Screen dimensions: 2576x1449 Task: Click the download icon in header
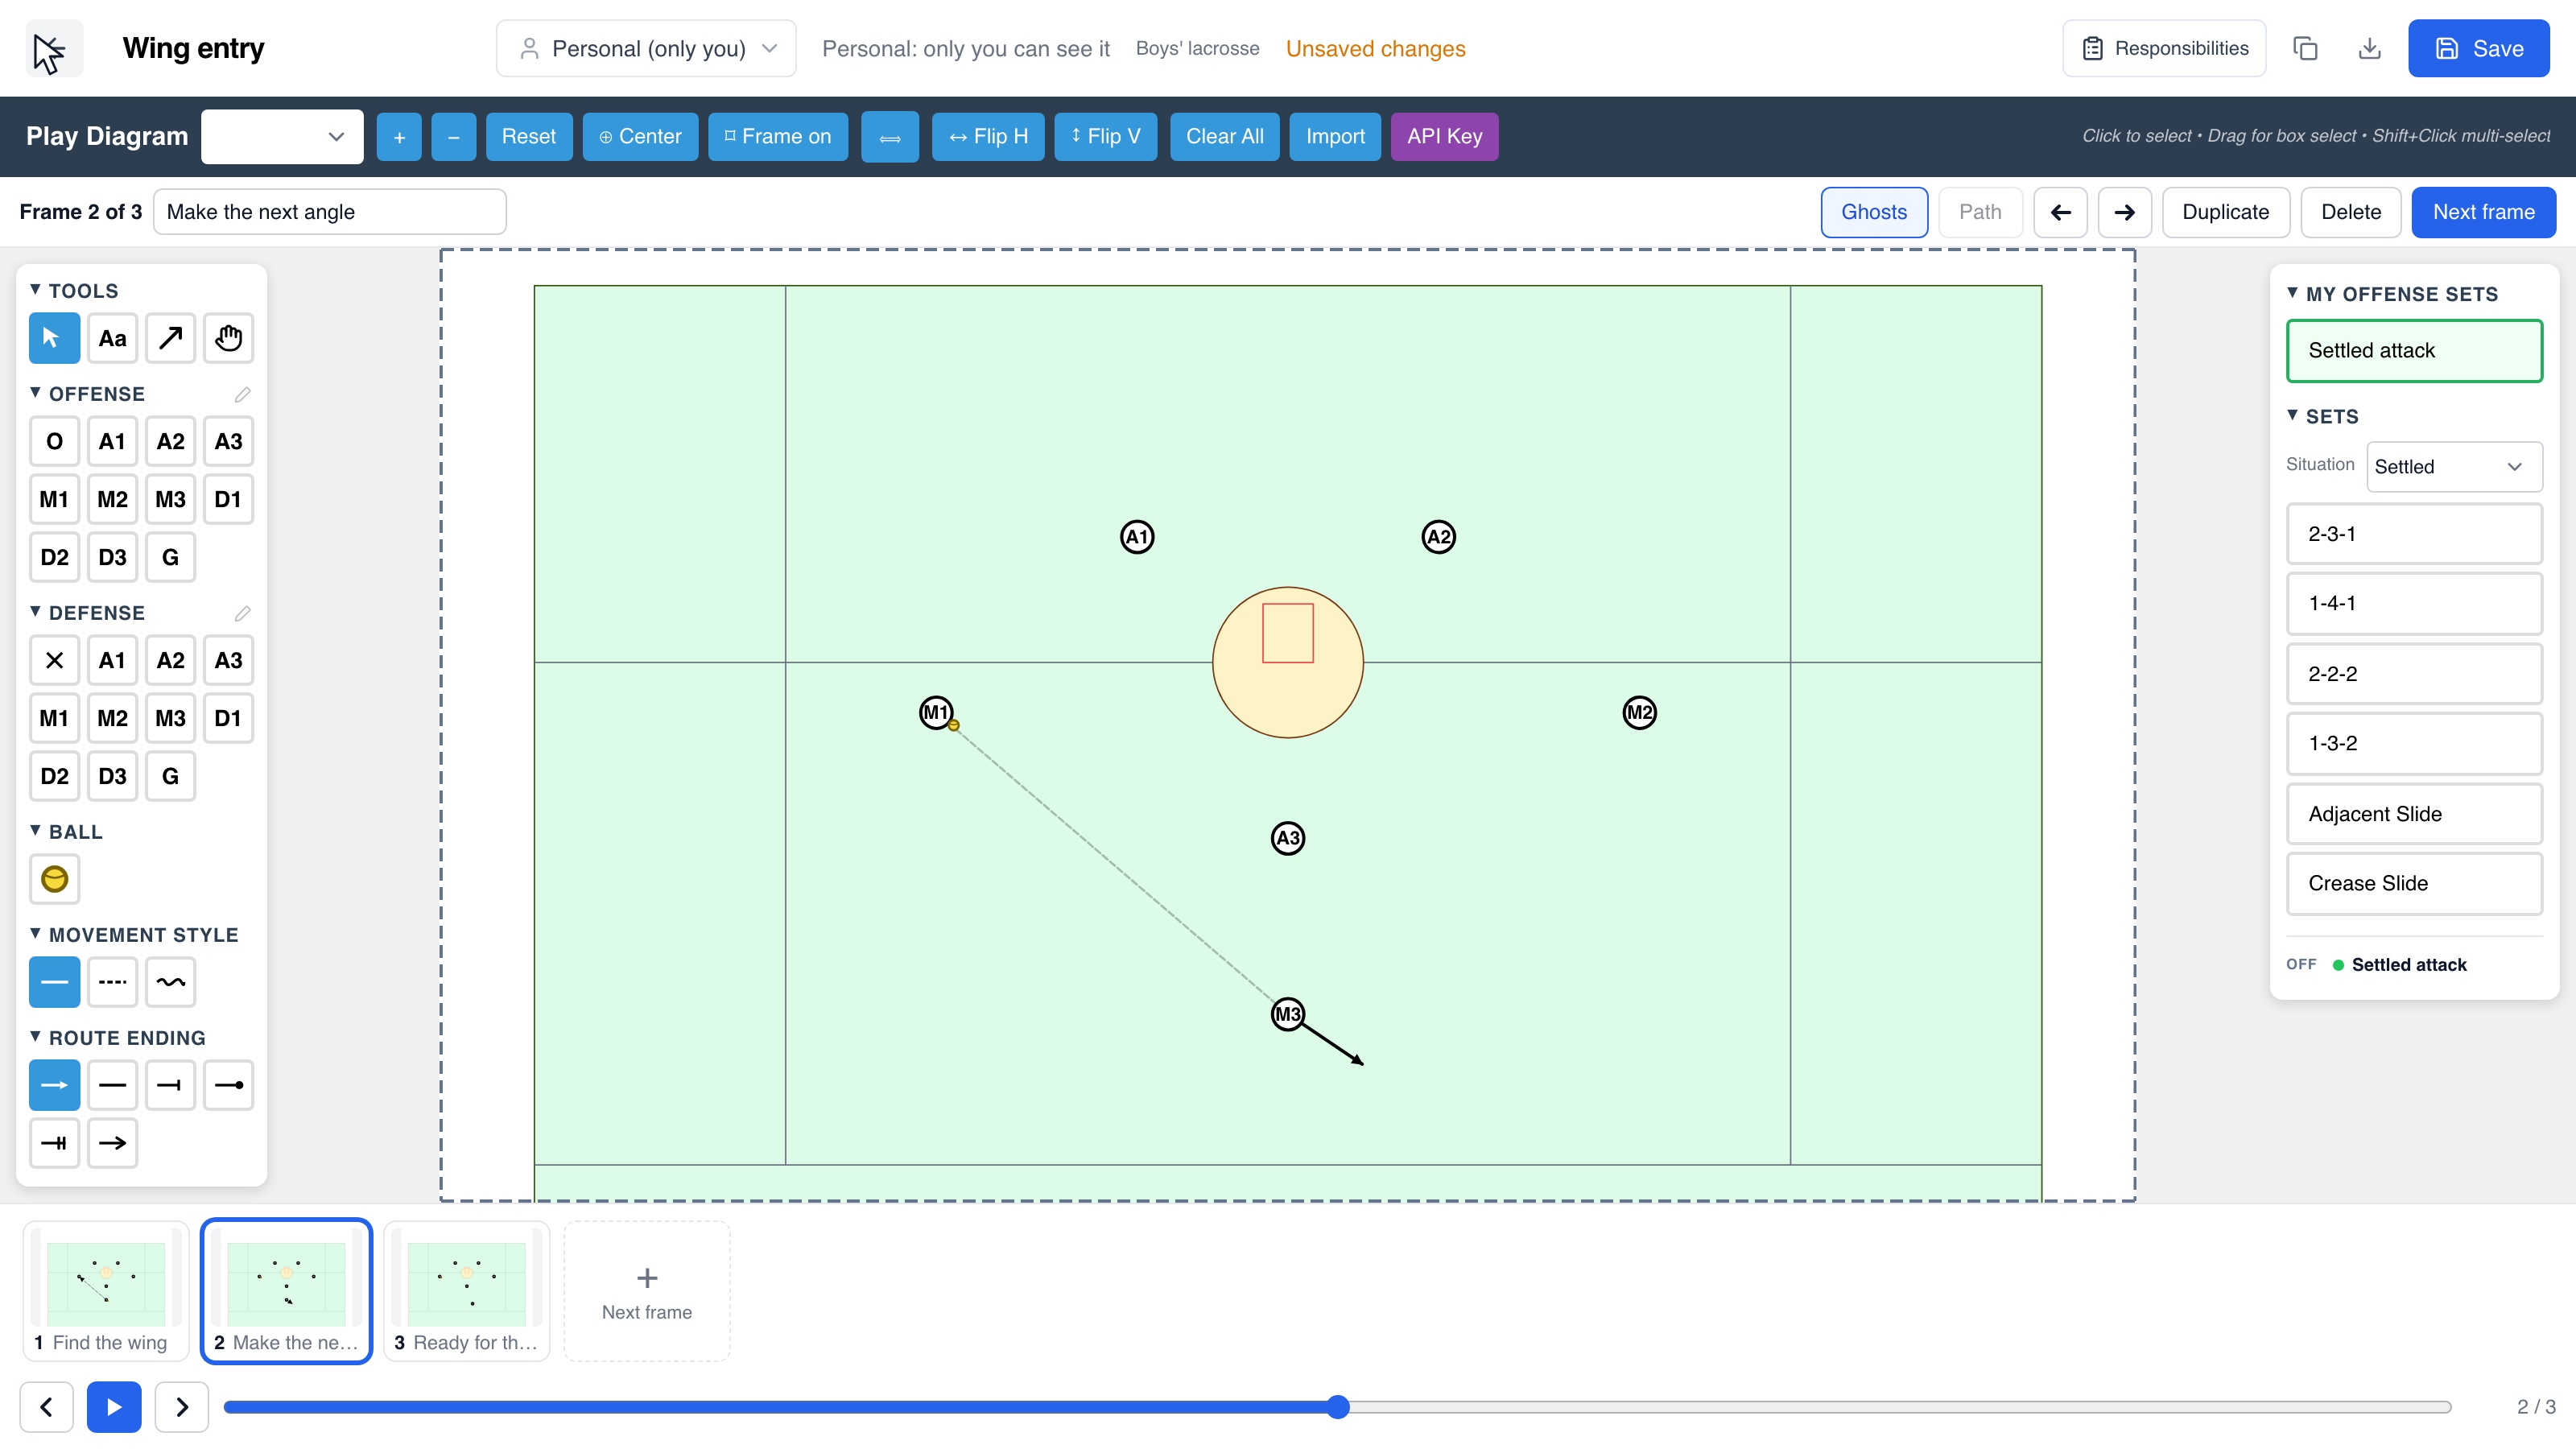(2369, 48)
